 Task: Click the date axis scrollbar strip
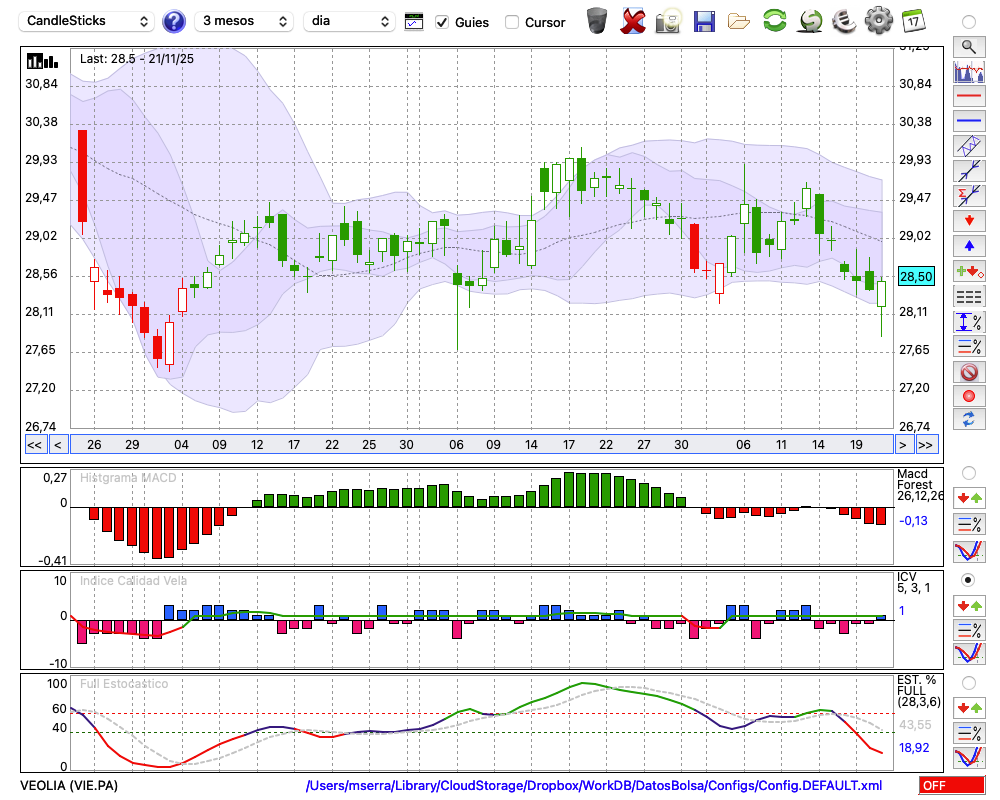click(x=482, y=445)
